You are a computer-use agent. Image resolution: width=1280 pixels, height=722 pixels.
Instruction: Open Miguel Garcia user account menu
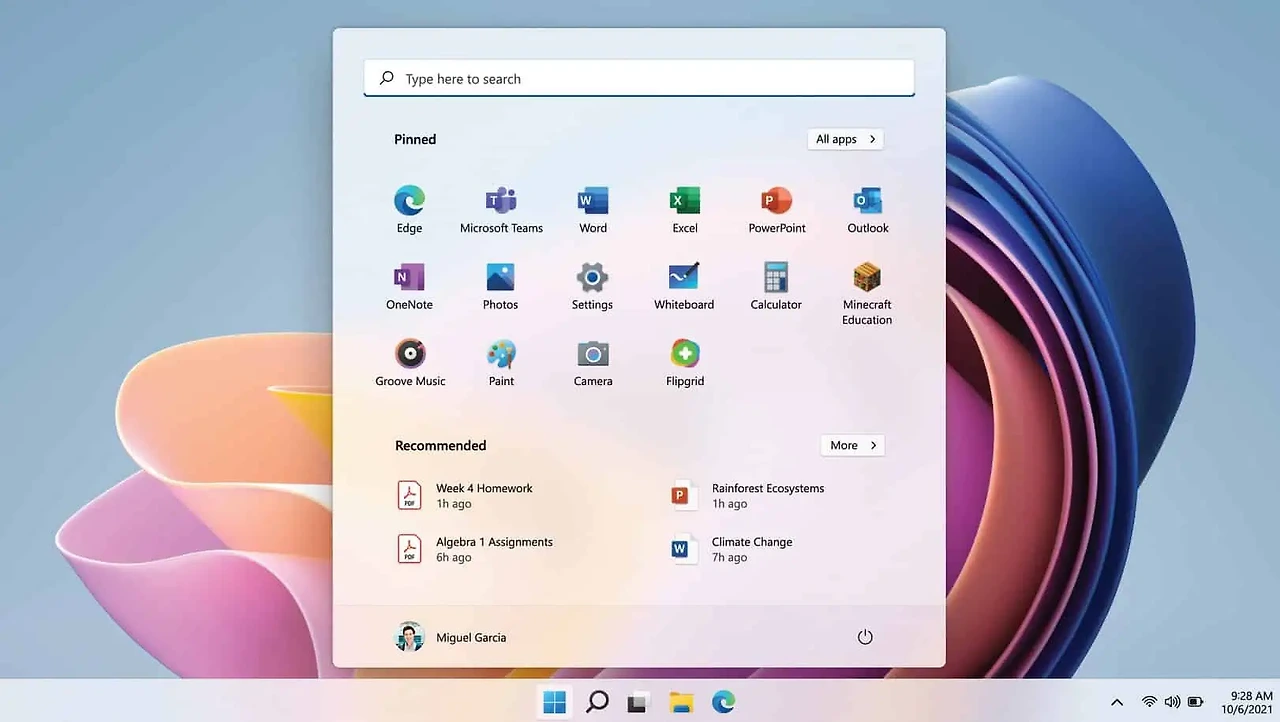tap(451, 637)
